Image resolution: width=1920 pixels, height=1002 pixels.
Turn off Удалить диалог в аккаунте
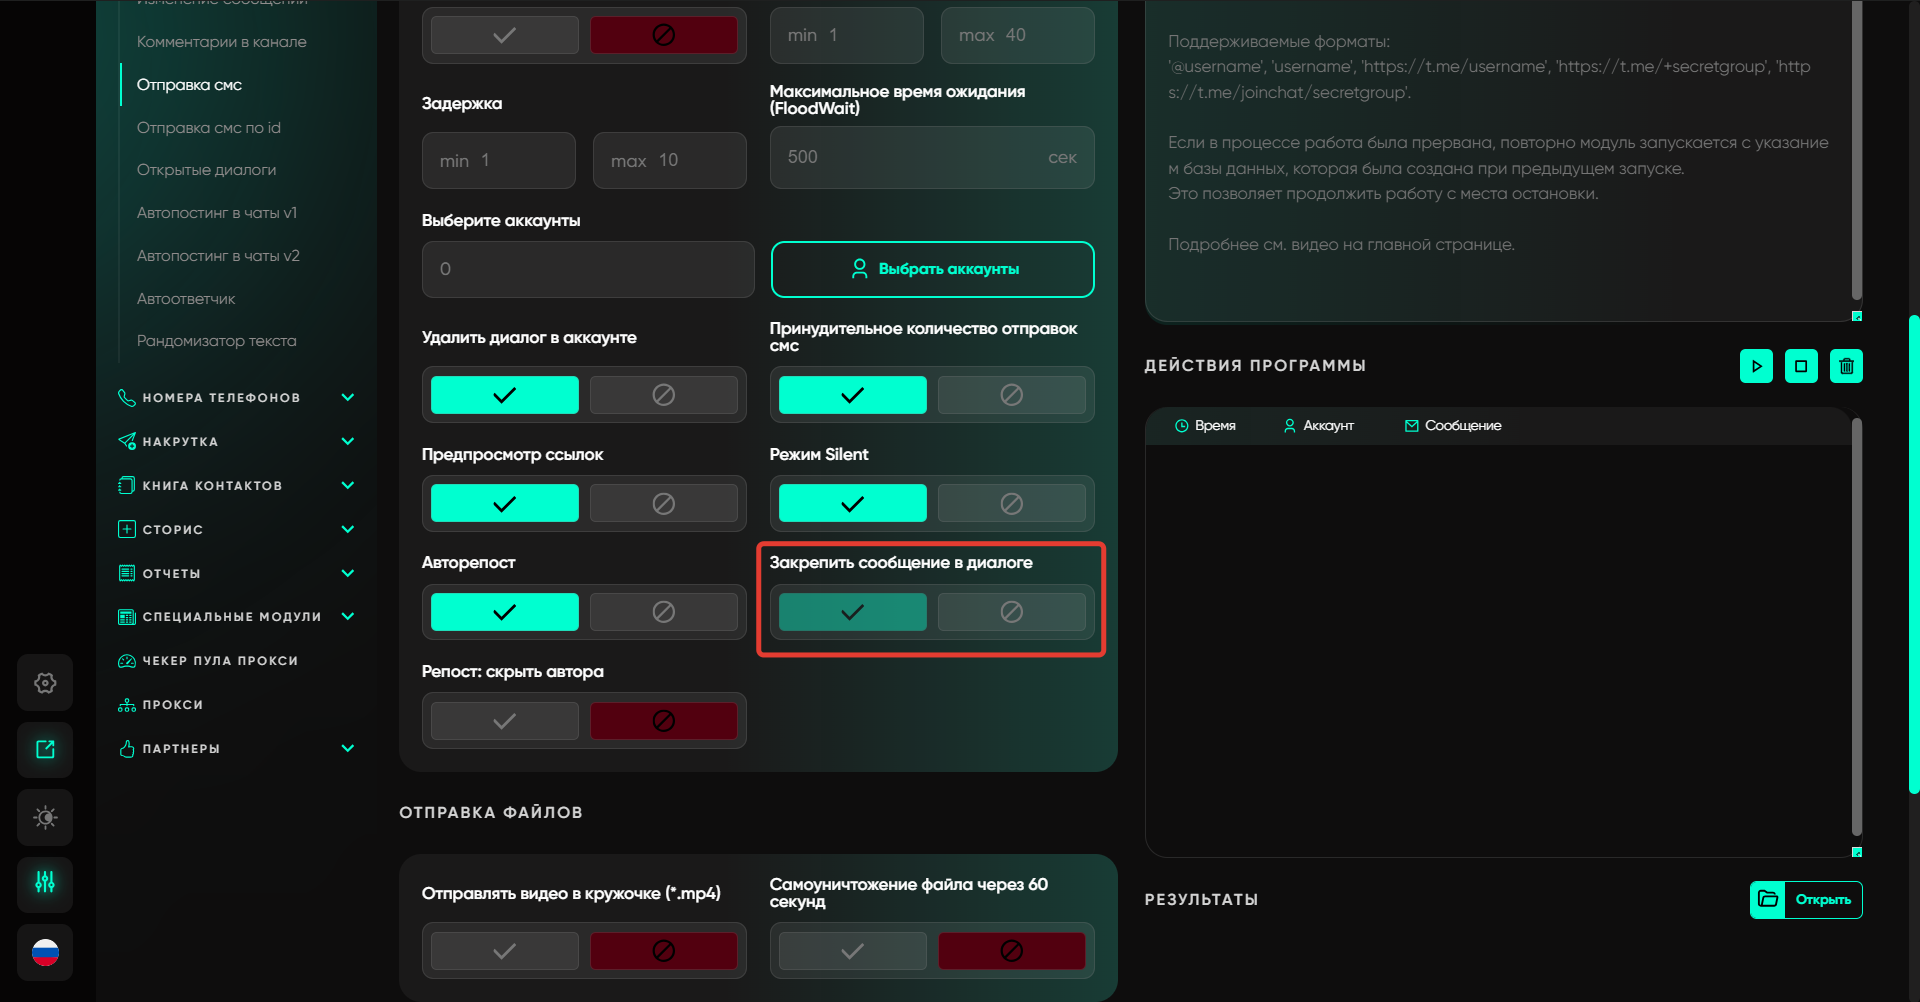pos(663,395)
